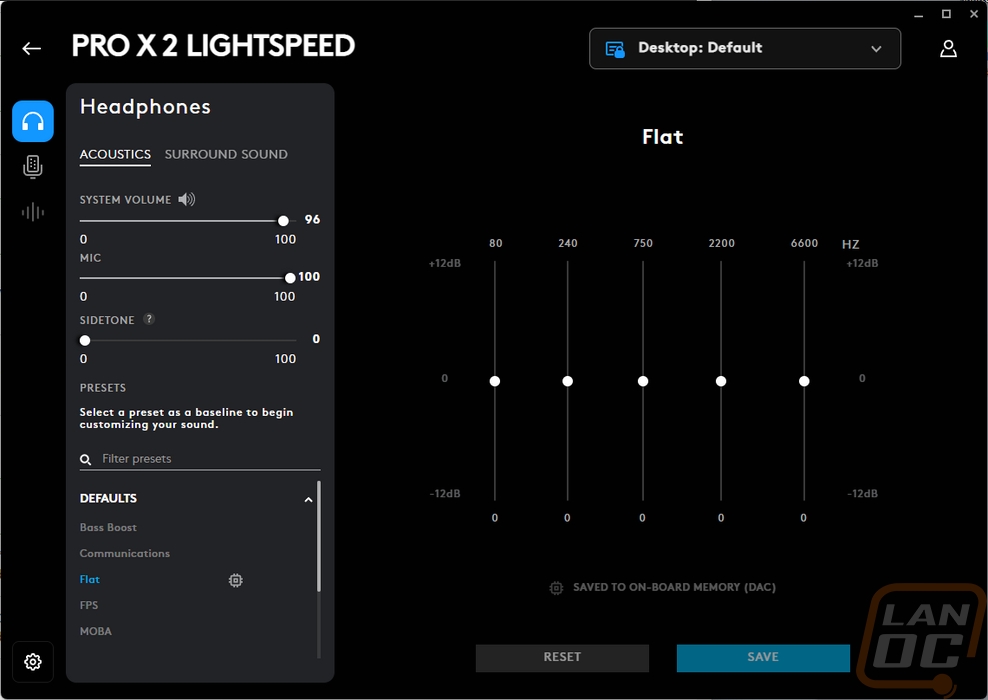Screen dimensions: 988x700
Task: Click the 6600 Hz equalizer slider knob
Action: [804, 381]
